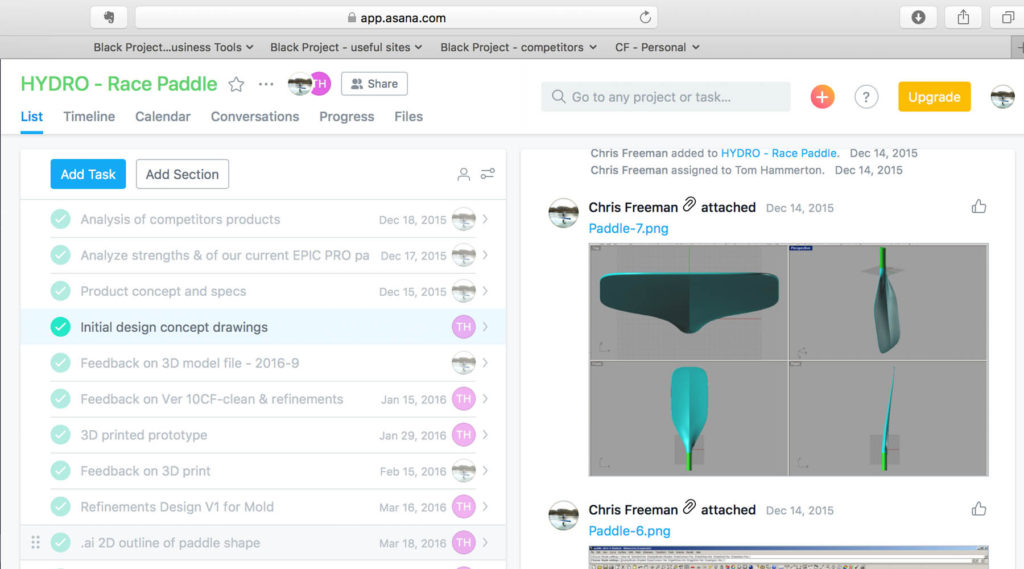Click TH avatar on 3D printed prototype task
Screen dimensions: 1024x569
coord(464,434)
